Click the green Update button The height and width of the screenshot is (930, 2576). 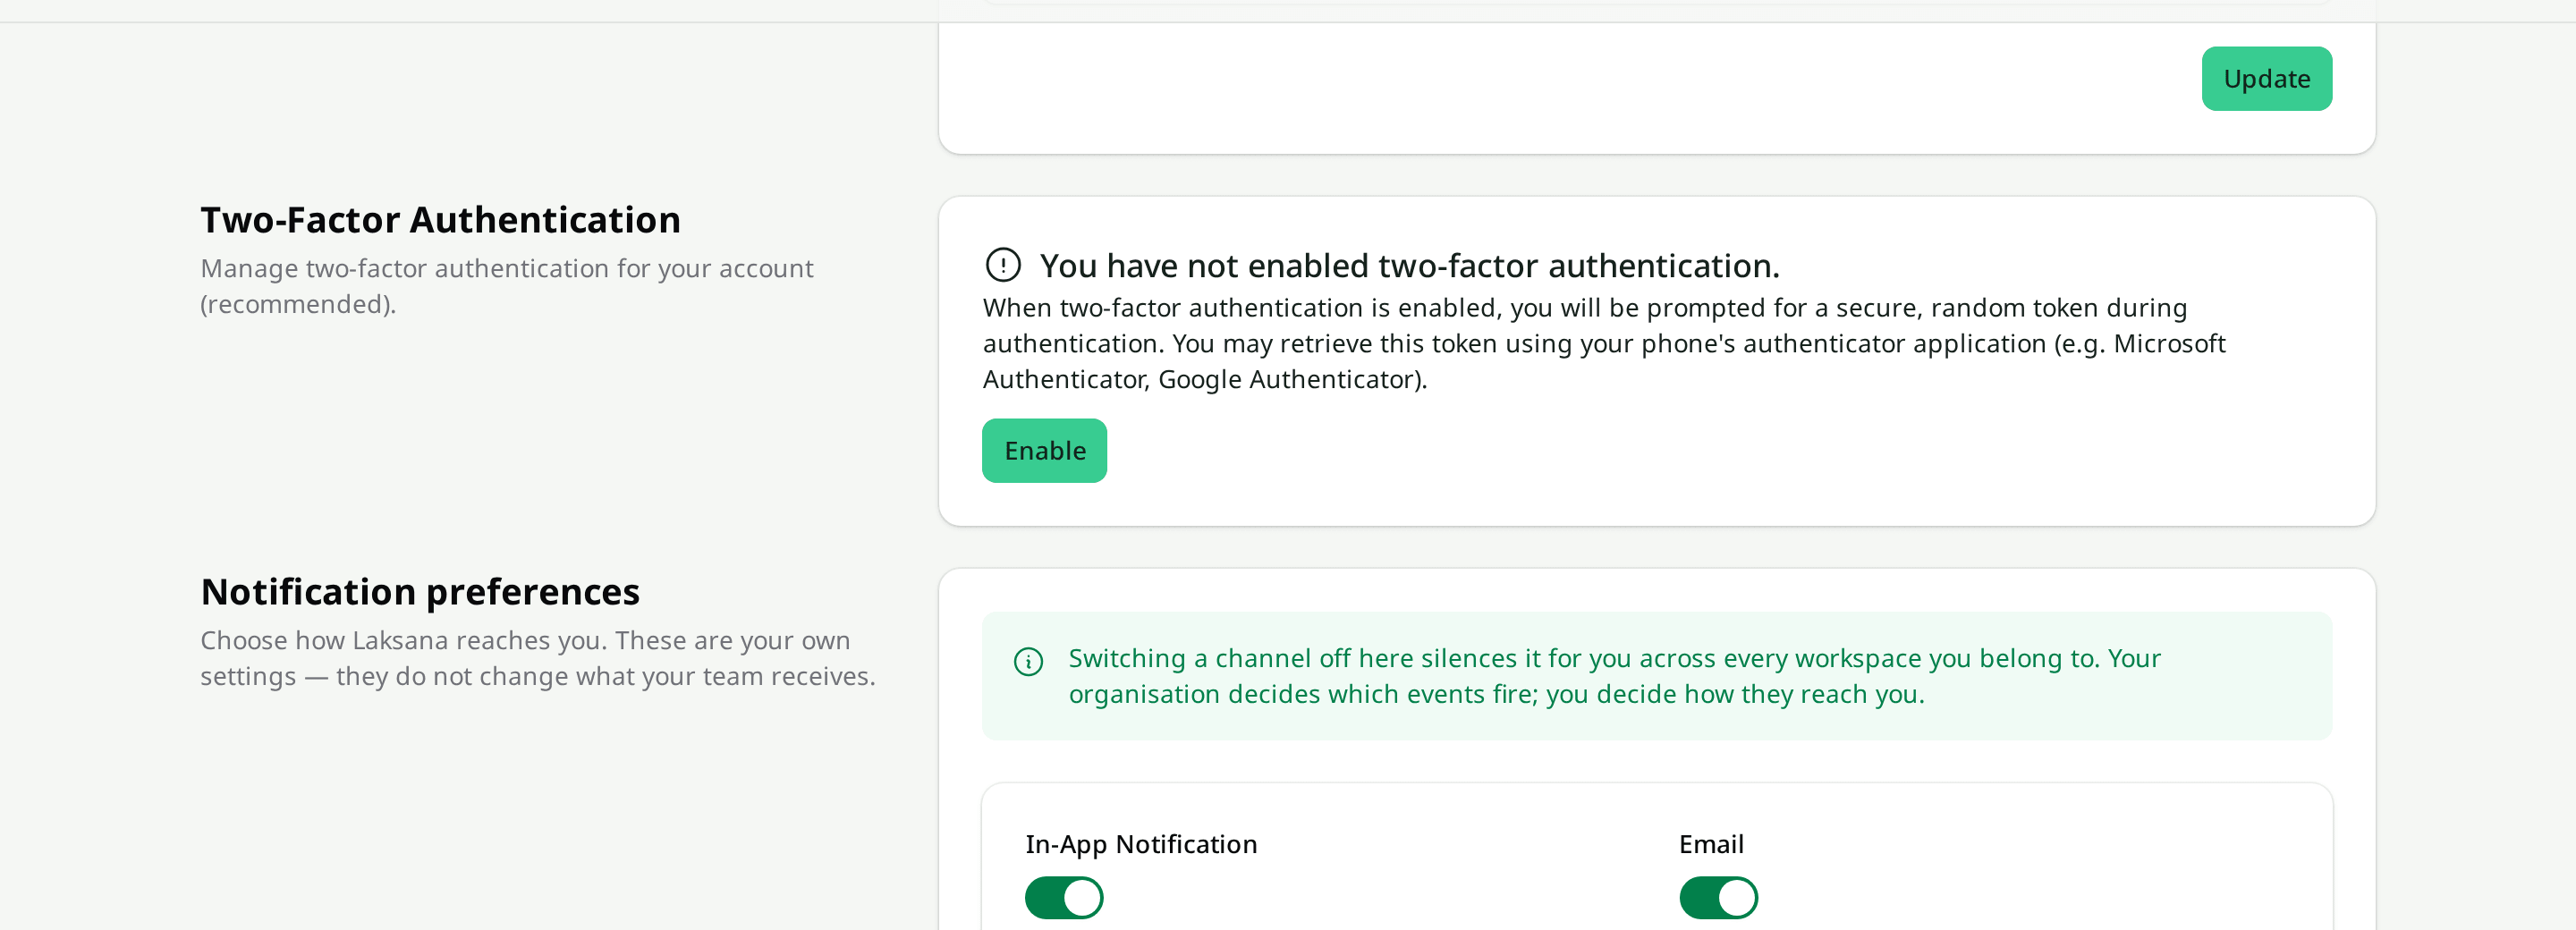pyautogui.click(x=2266, y=79)
